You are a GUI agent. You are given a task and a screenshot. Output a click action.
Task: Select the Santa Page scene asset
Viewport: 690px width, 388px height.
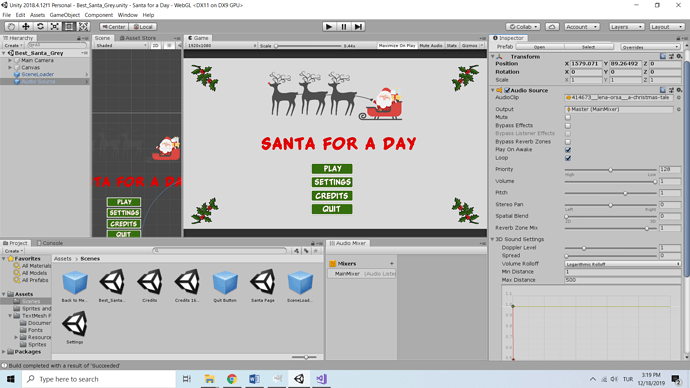click(x=263, y=286)
